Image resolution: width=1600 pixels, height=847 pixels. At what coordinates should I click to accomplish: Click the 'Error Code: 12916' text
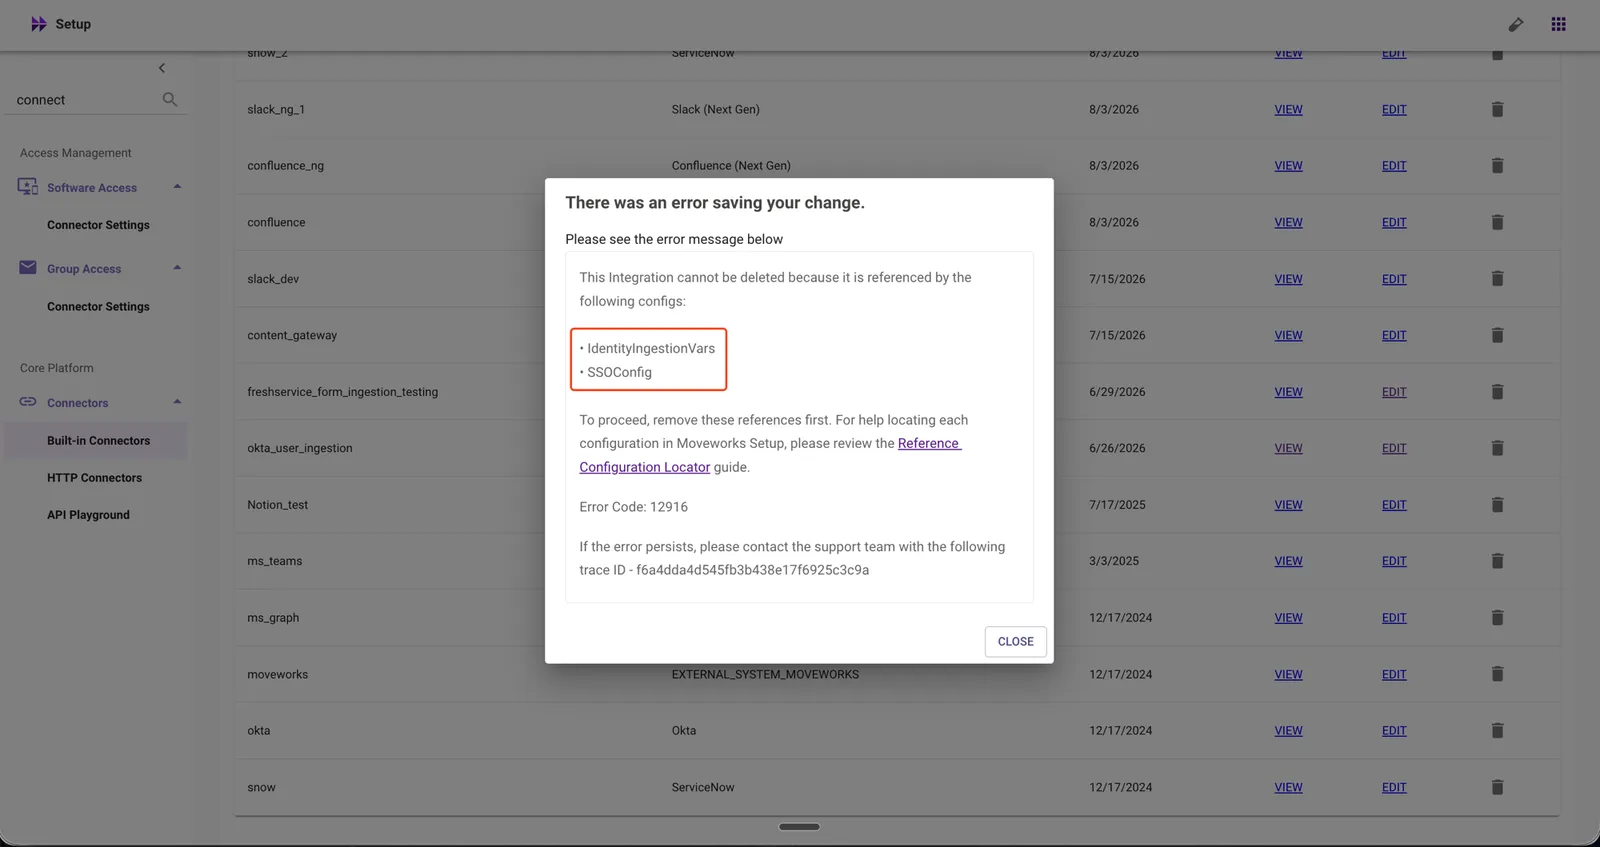click(x=633, y=507)
